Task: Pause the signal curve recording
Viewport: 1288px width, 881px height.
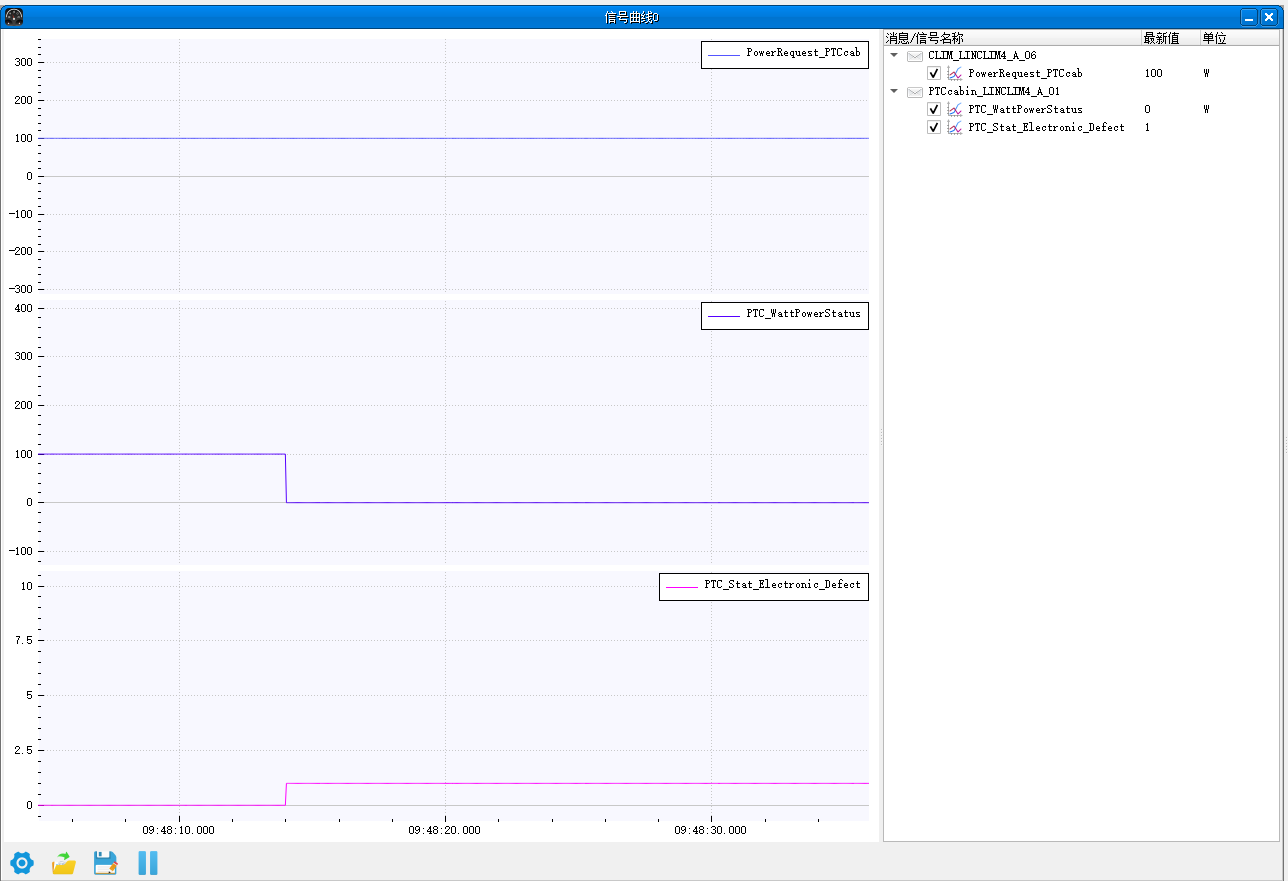Action: 148,863
